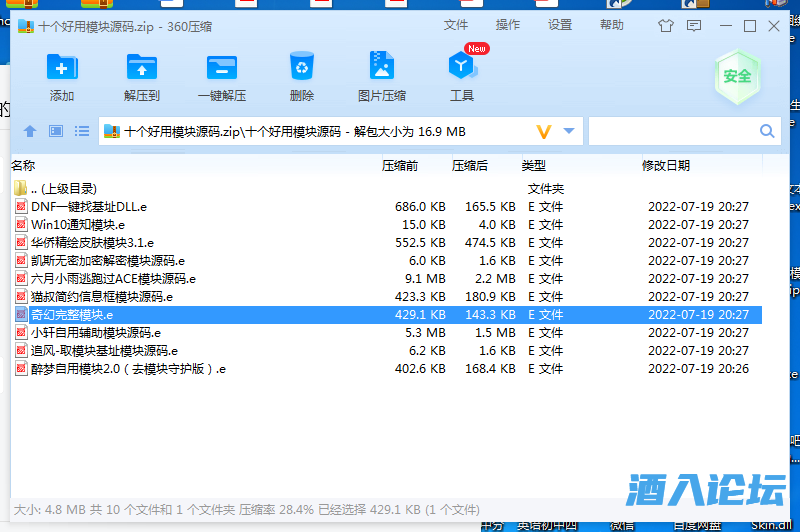This screenshot has width=800, height=532.
Task: Switch to the list view mode icon
Action: (82, 131)
